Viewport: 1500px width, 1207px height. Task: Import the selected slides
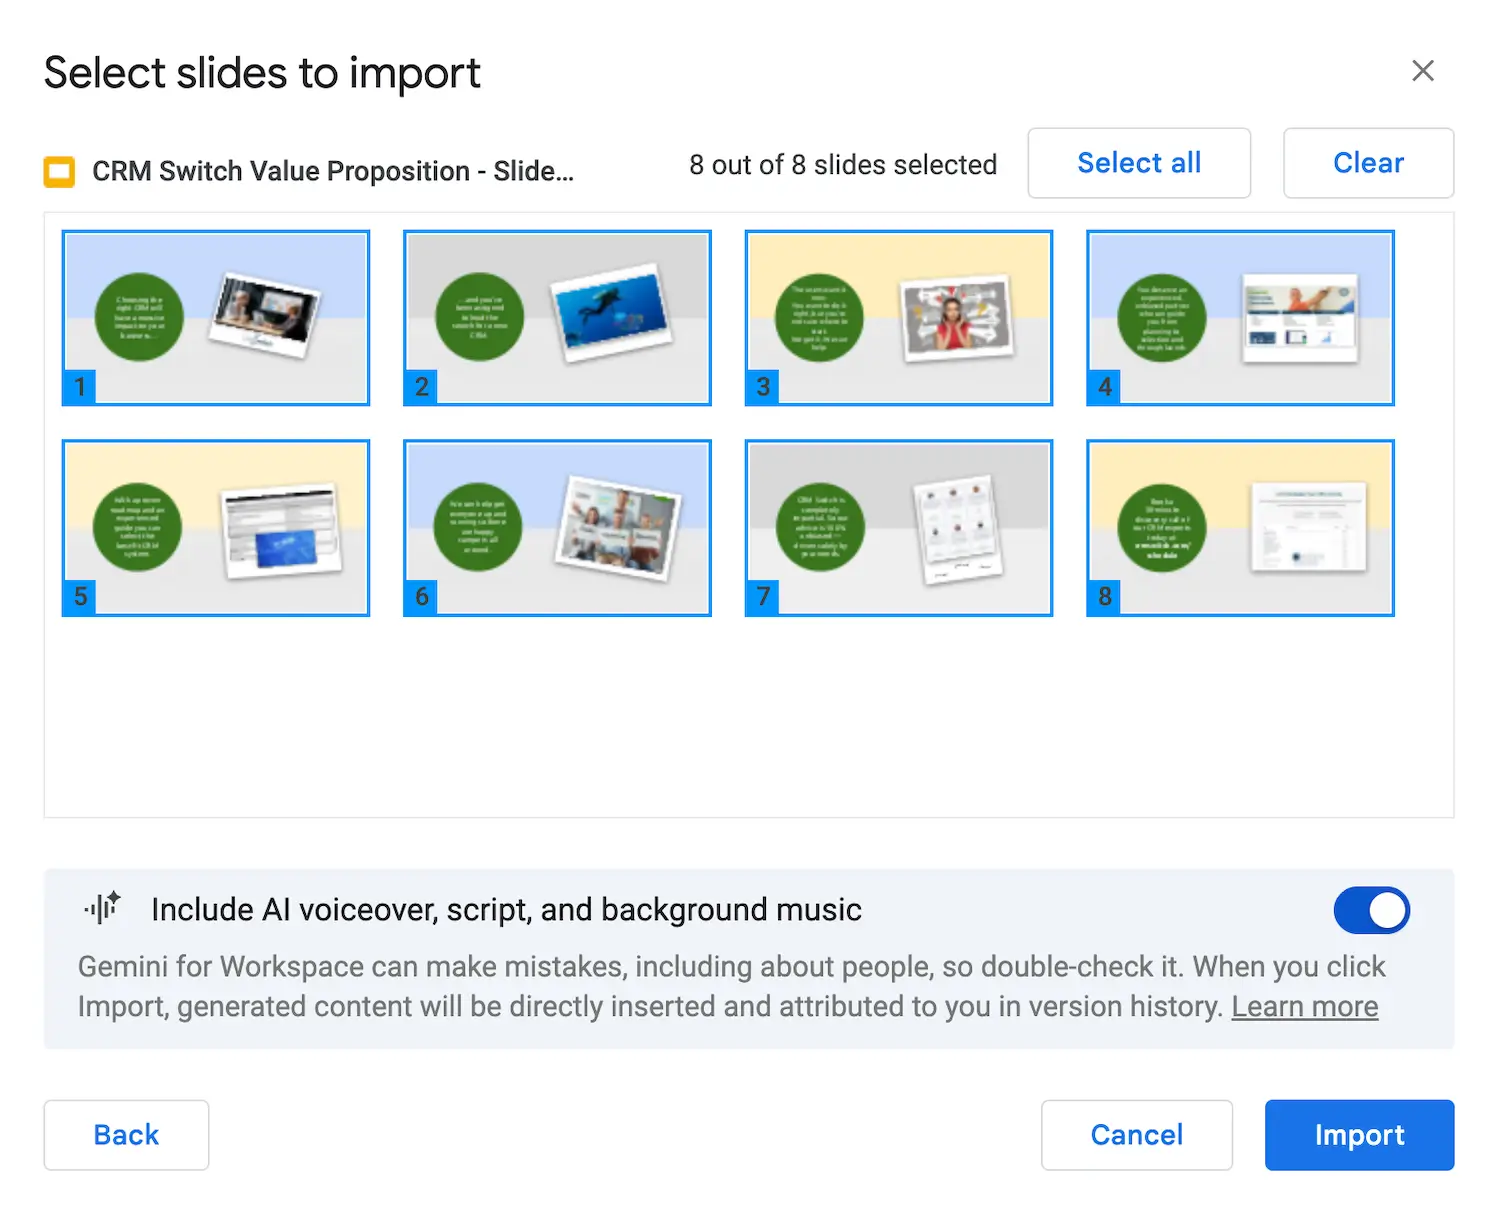[x=1359, y=1134]
